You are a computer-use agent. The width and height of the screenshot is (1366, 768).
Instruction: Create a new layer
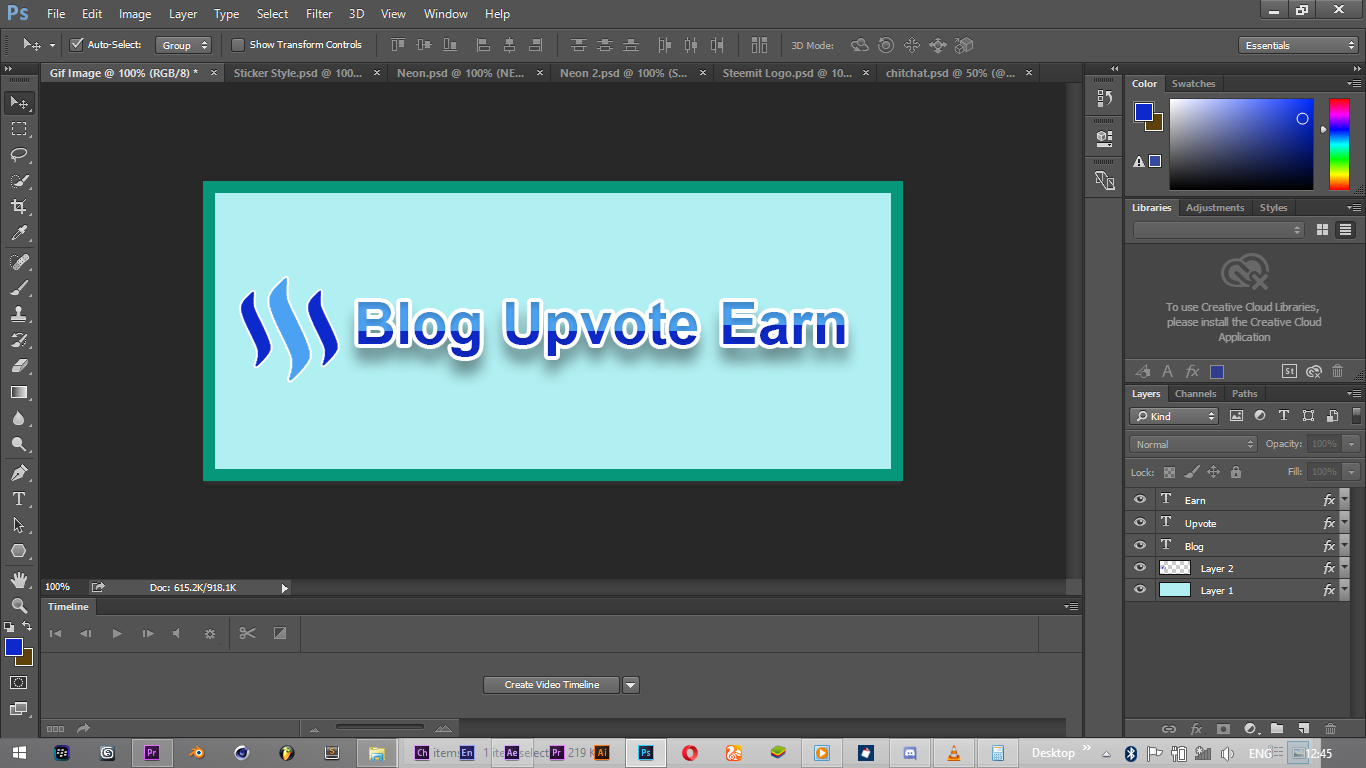click(1303, 729)
